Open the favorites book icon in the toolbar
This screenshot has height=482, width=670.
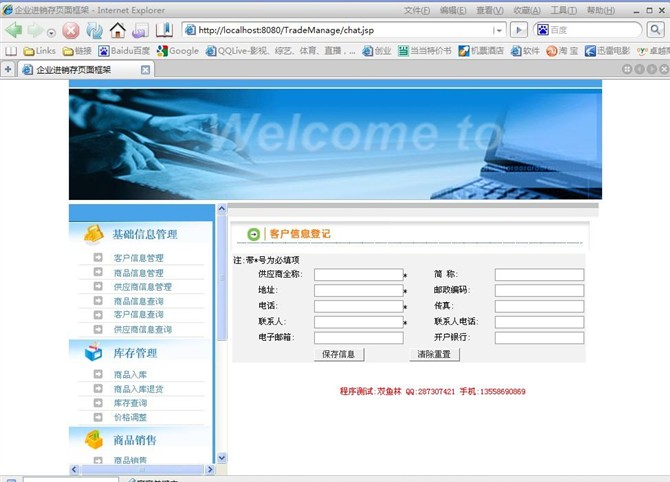(x=164, y=30)
